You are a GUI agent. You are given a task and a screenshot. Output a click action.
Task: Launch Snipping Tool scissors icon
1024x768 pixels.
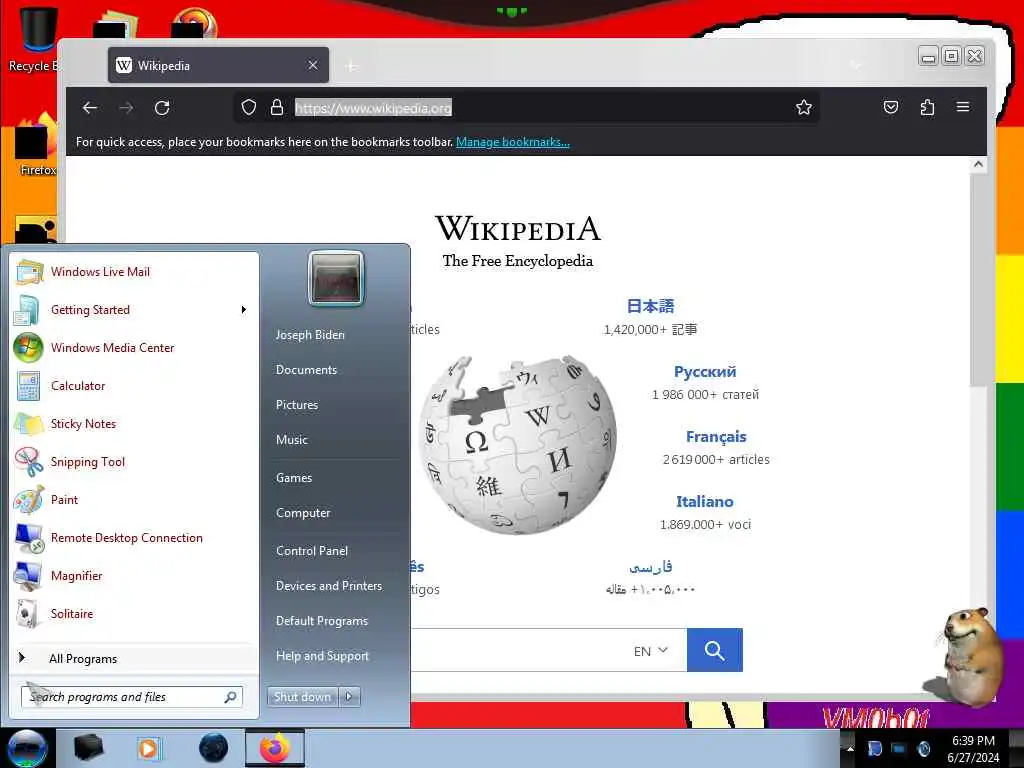[29, 462]
